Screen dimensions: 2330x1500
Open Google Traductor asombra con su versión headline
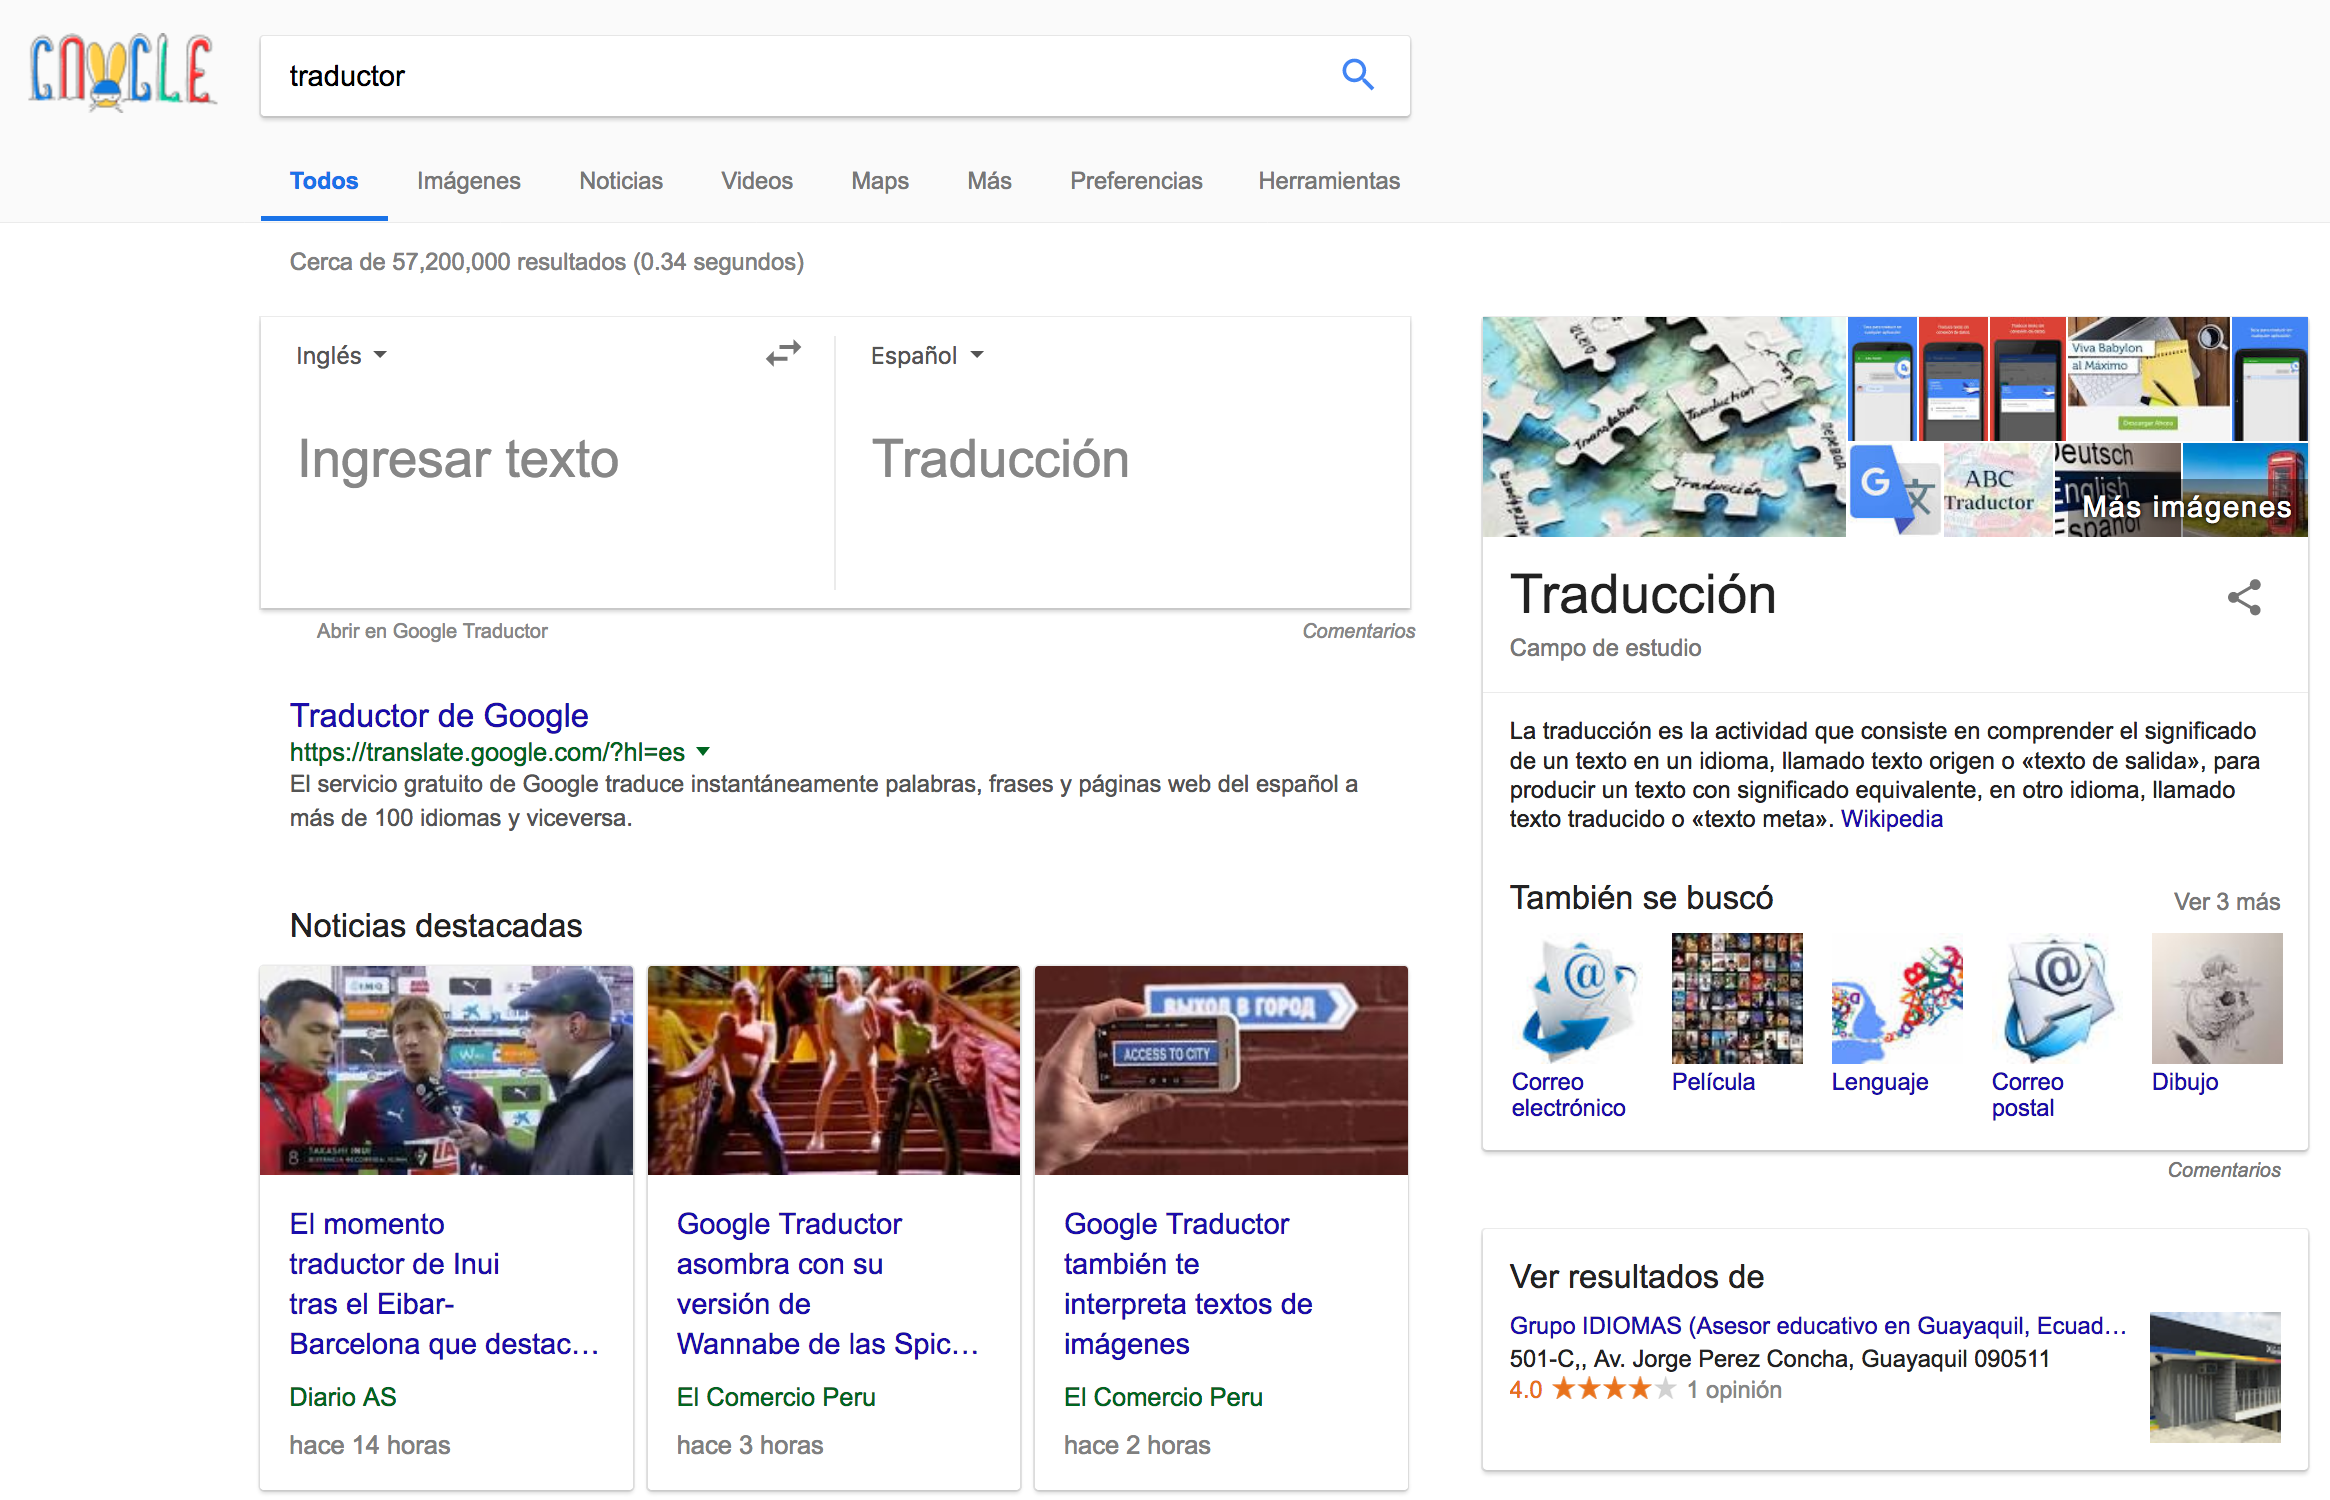coord(827,1284)
